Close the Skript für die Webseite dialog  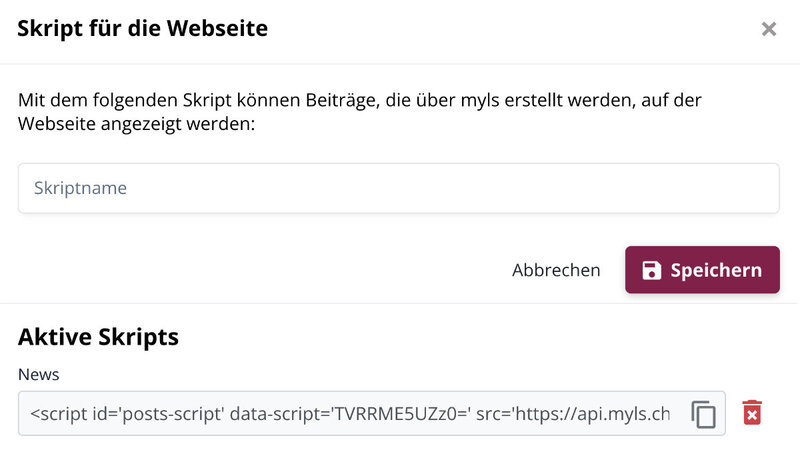tap(769, 29)
